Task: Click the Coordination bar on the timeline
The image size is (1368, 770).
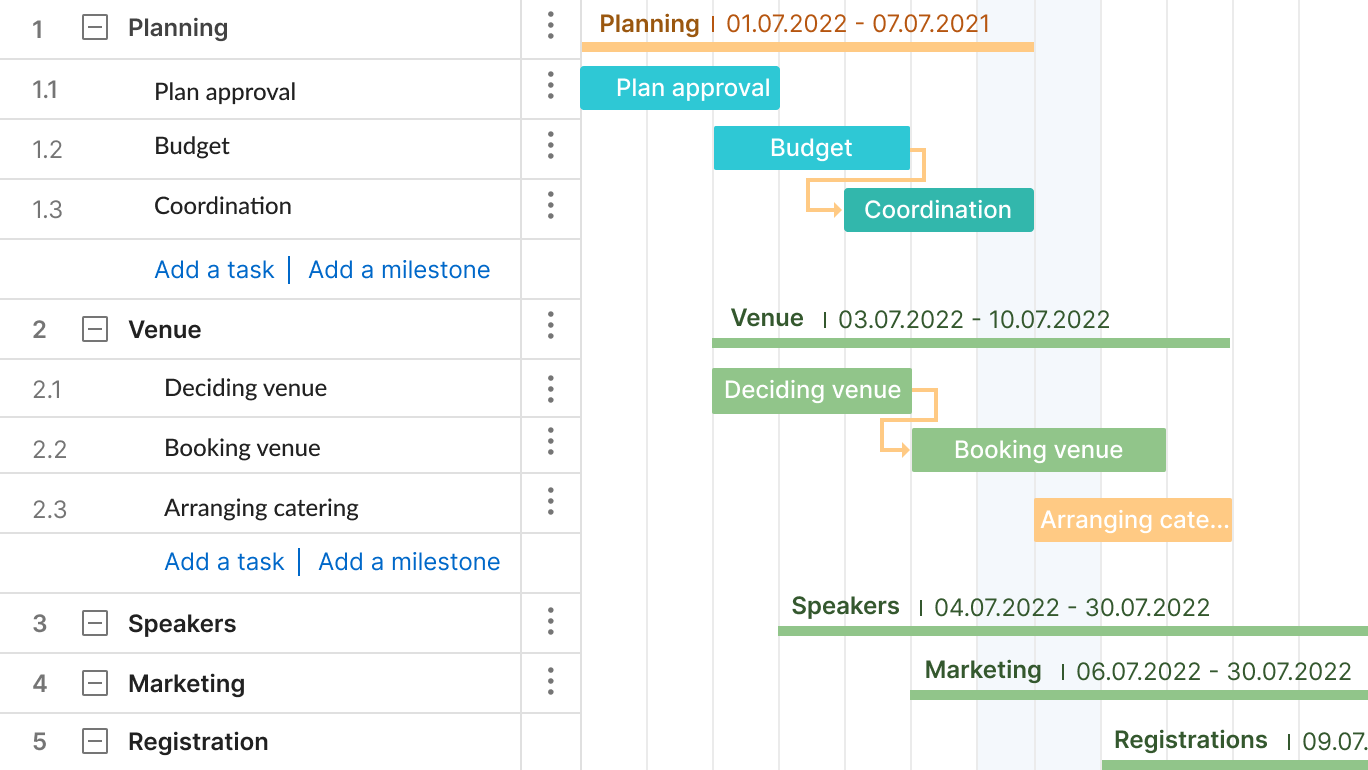Action: [x=938, y=210]
